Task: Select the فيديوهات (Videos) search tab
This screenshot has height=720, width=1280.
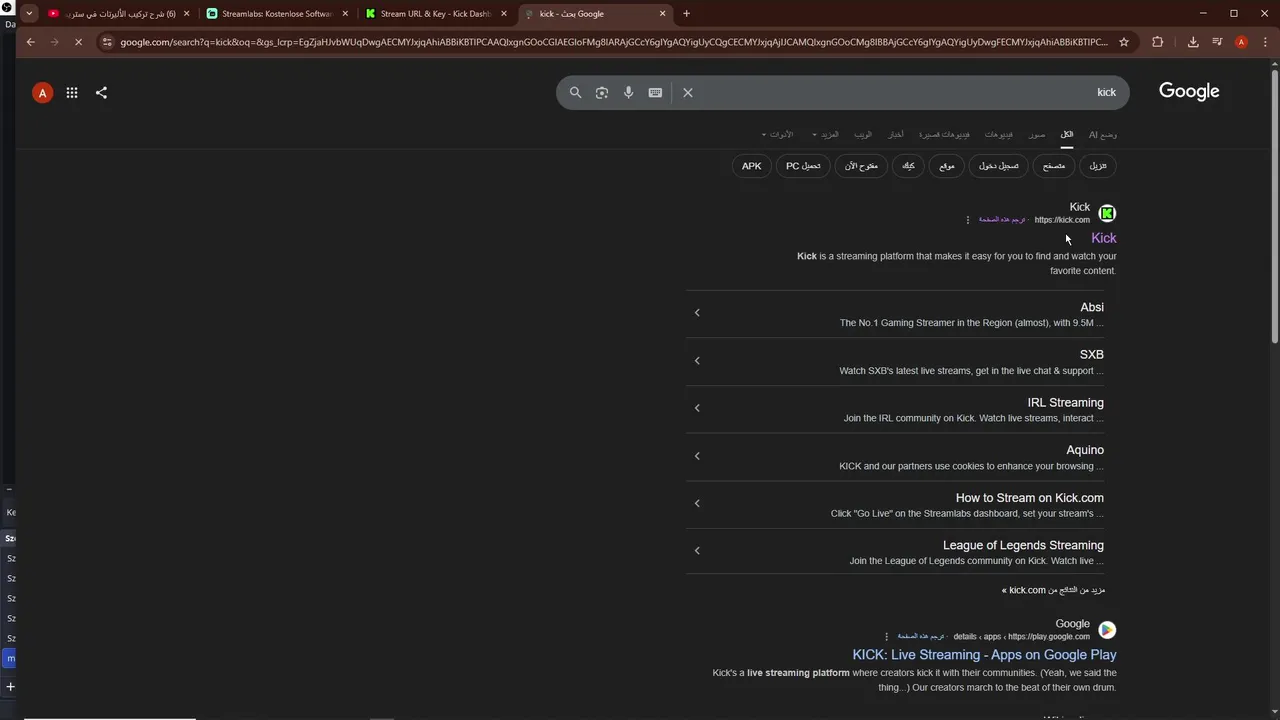Action: tap(998, 134)
